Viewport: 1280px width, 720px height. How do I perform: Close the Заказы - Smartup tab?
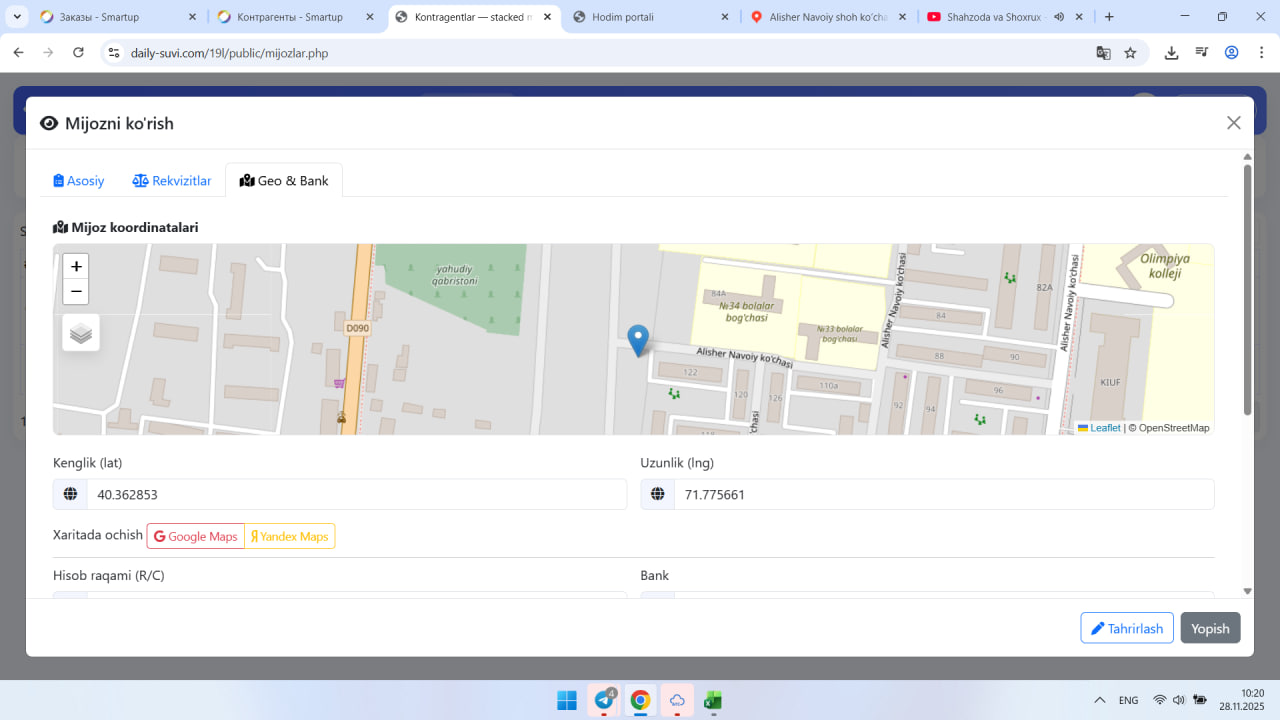coord(191,17)
